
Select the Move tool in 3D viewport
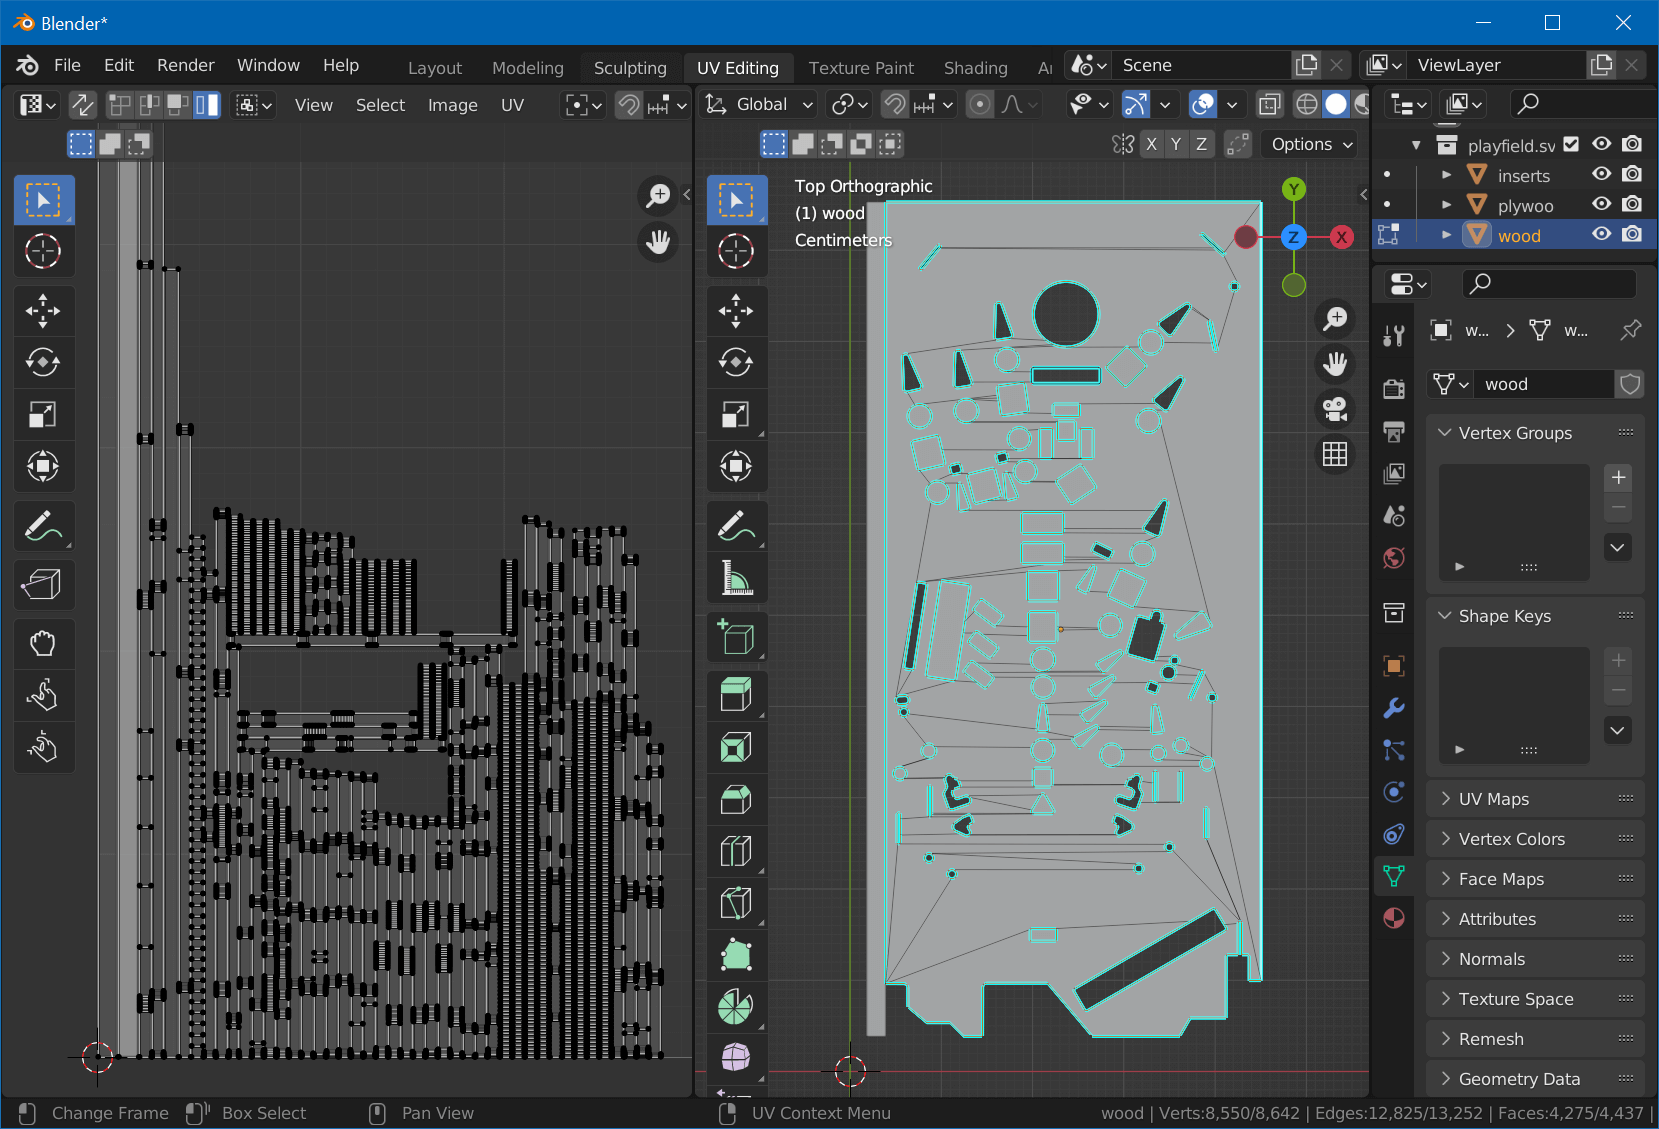[x=737, y=310]
